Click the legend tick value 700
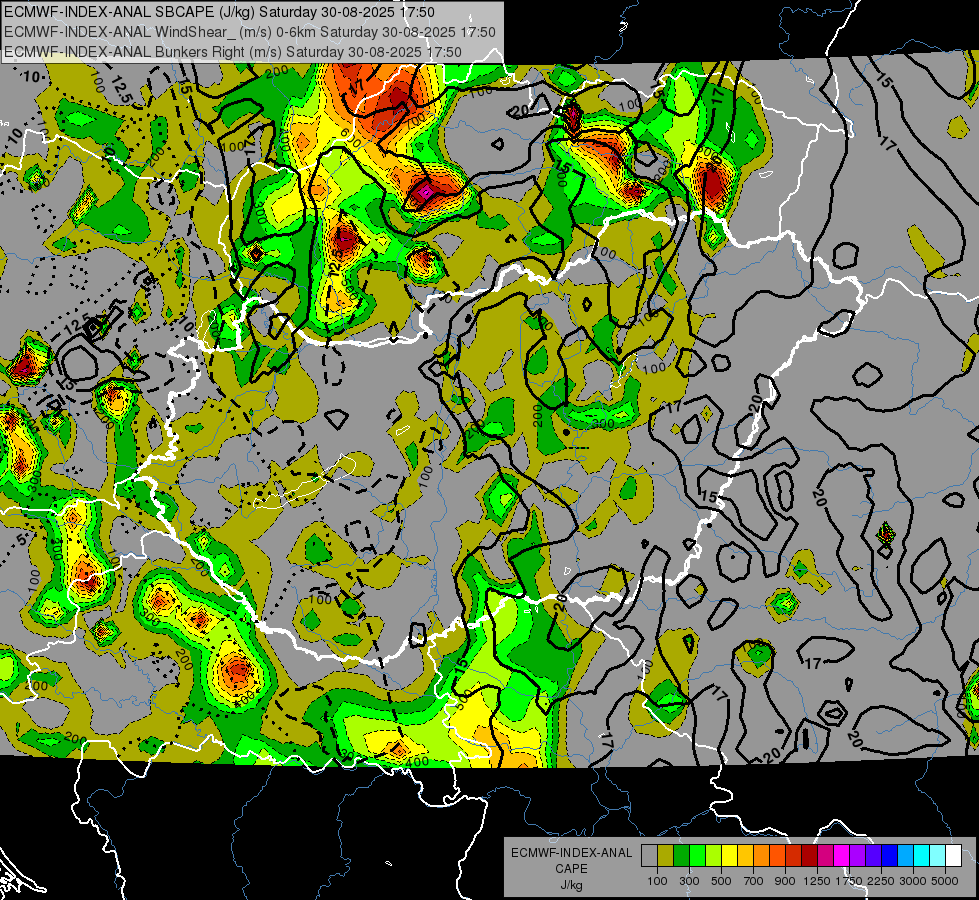This screenshot has width=979, height=900. point(754,881)
